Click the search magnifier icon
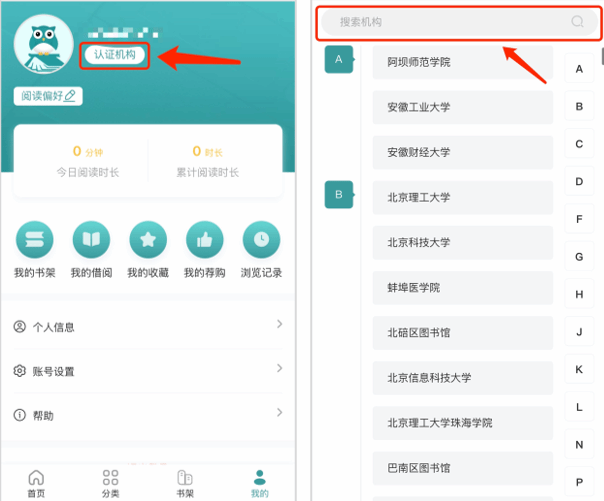Image resolution: width=604 pixels, height=501 pixels. (578, 22)
